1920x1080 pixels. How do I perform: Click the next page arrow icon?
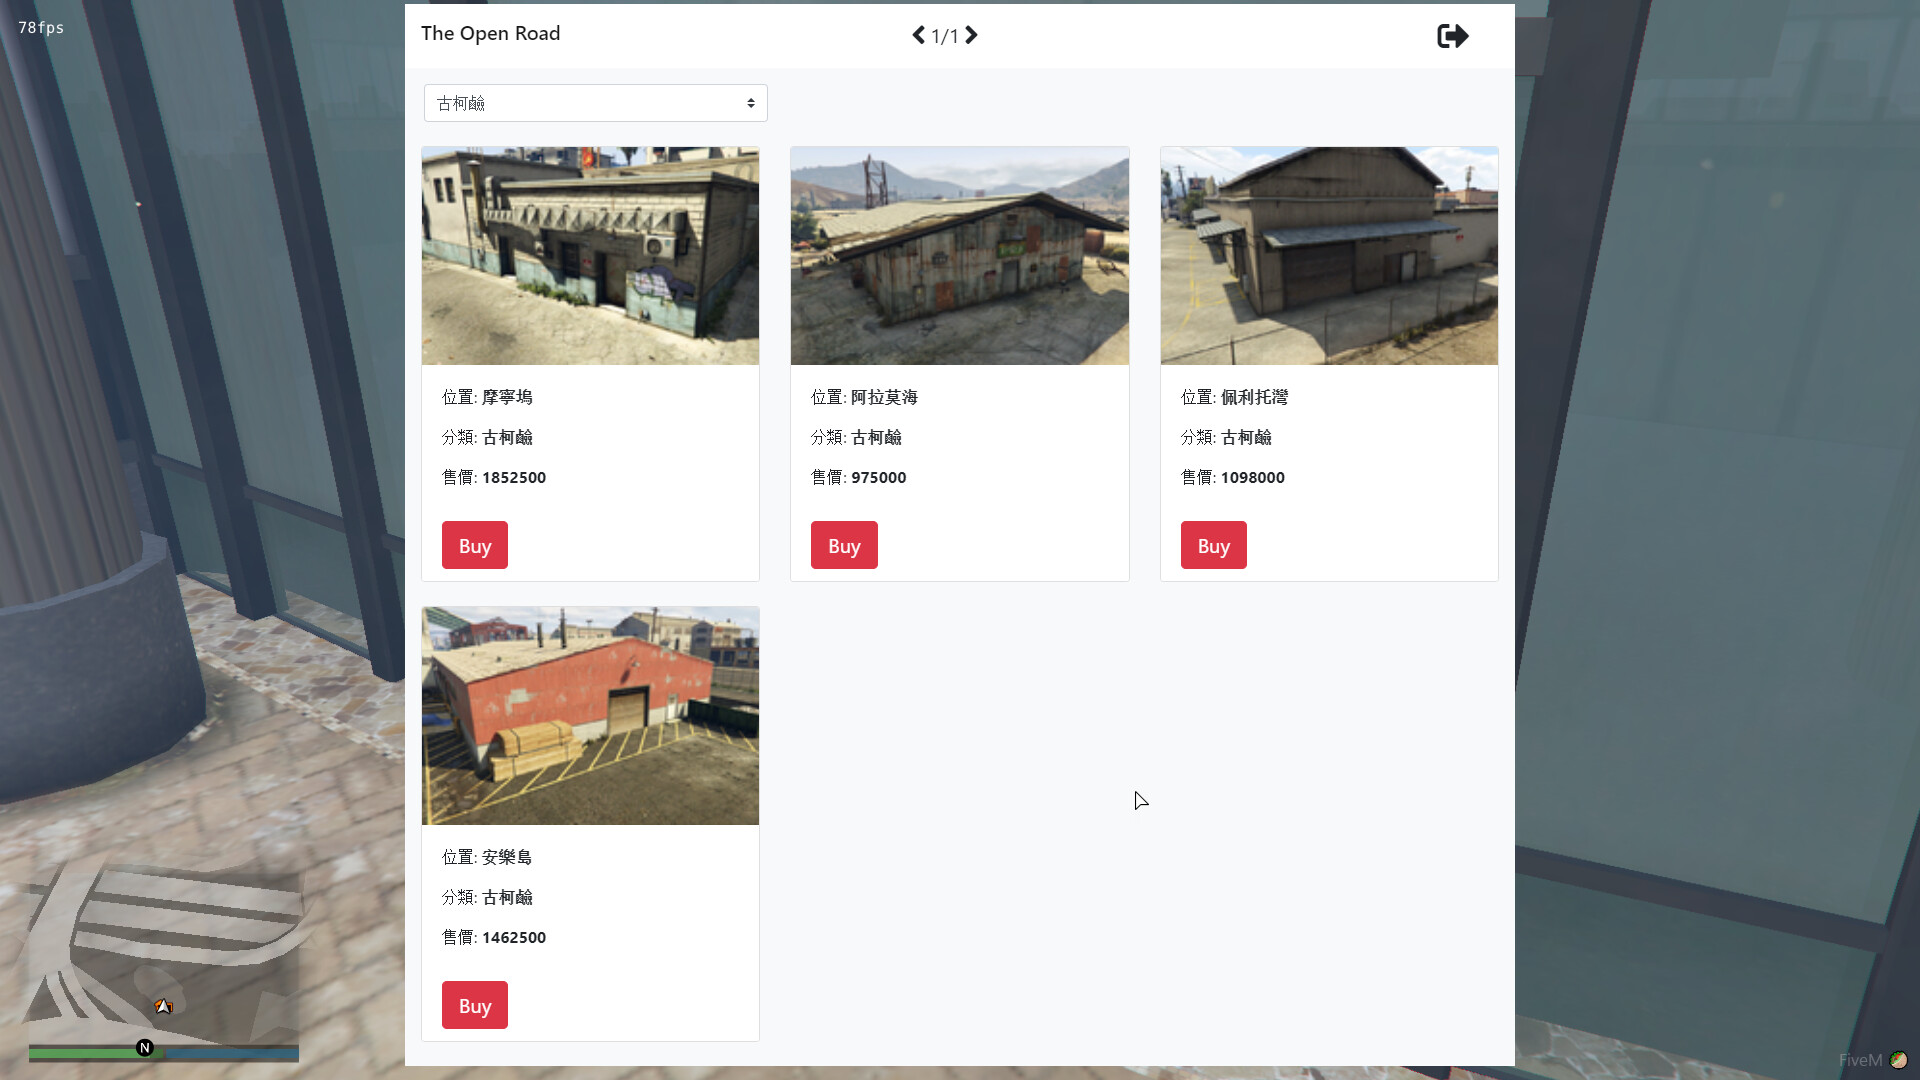click(971, 35)
